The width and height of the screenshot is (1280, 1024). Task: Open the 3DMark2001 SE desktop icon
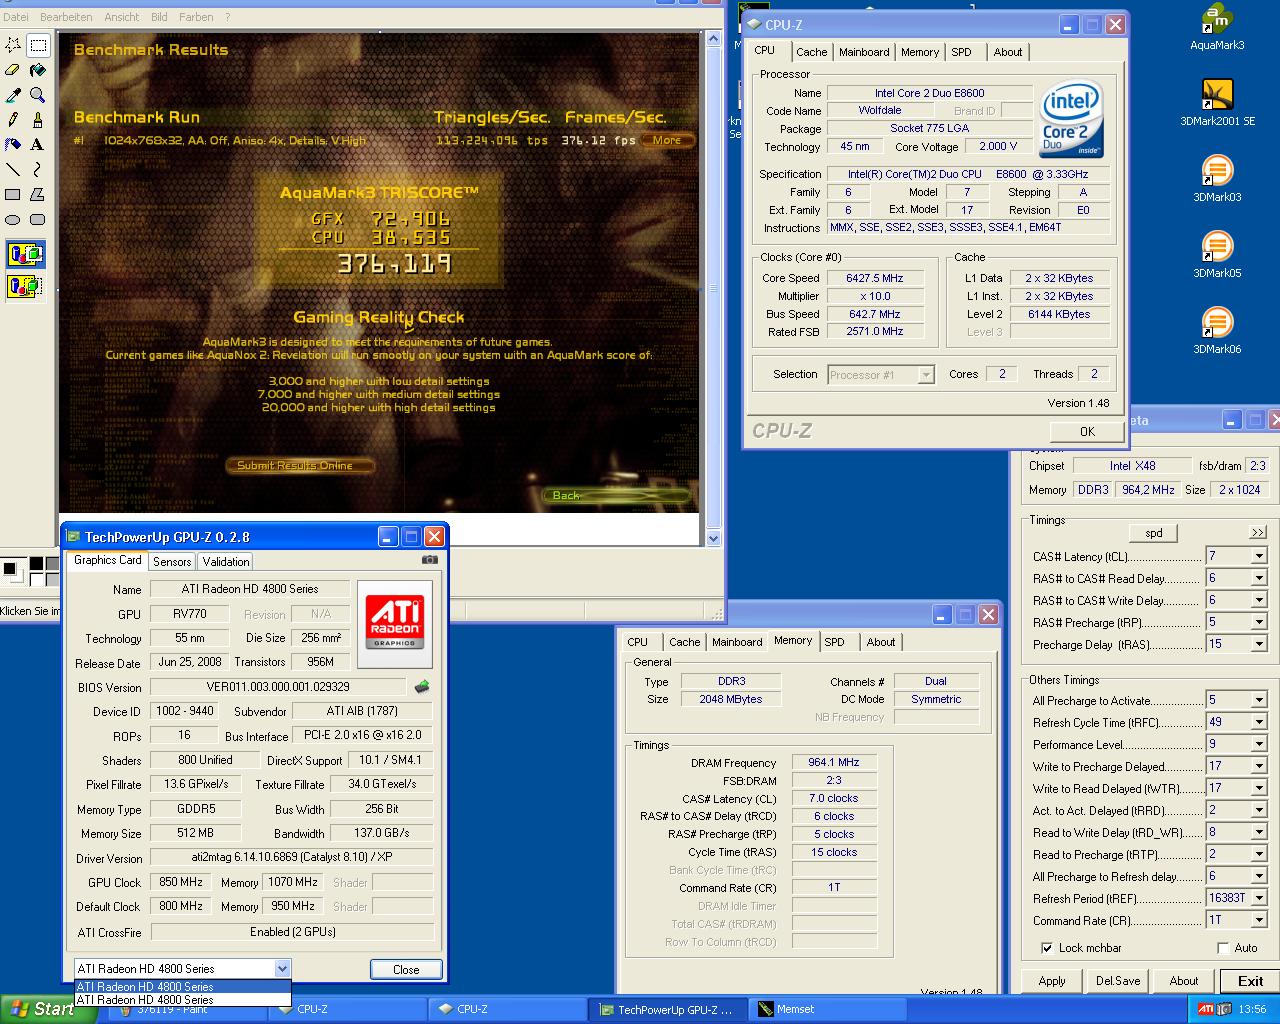pyautogui.click(x=1217, y=103)
